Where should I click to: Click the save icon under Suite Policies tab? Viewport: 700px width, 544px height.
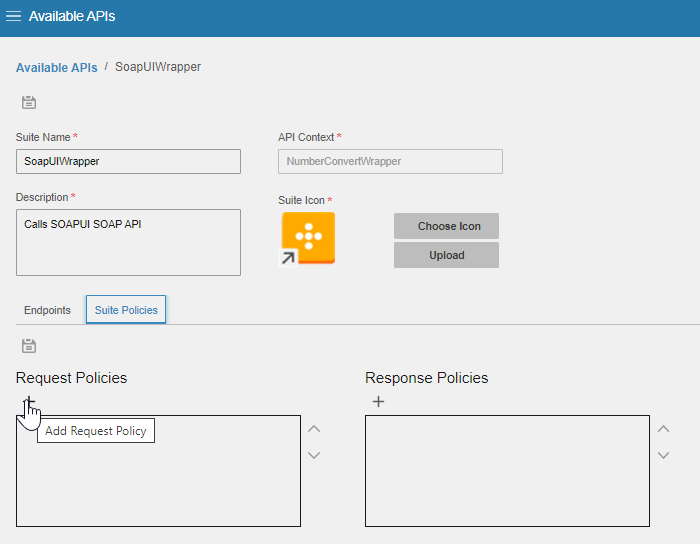pyautogui.click(x=29, y=346)
